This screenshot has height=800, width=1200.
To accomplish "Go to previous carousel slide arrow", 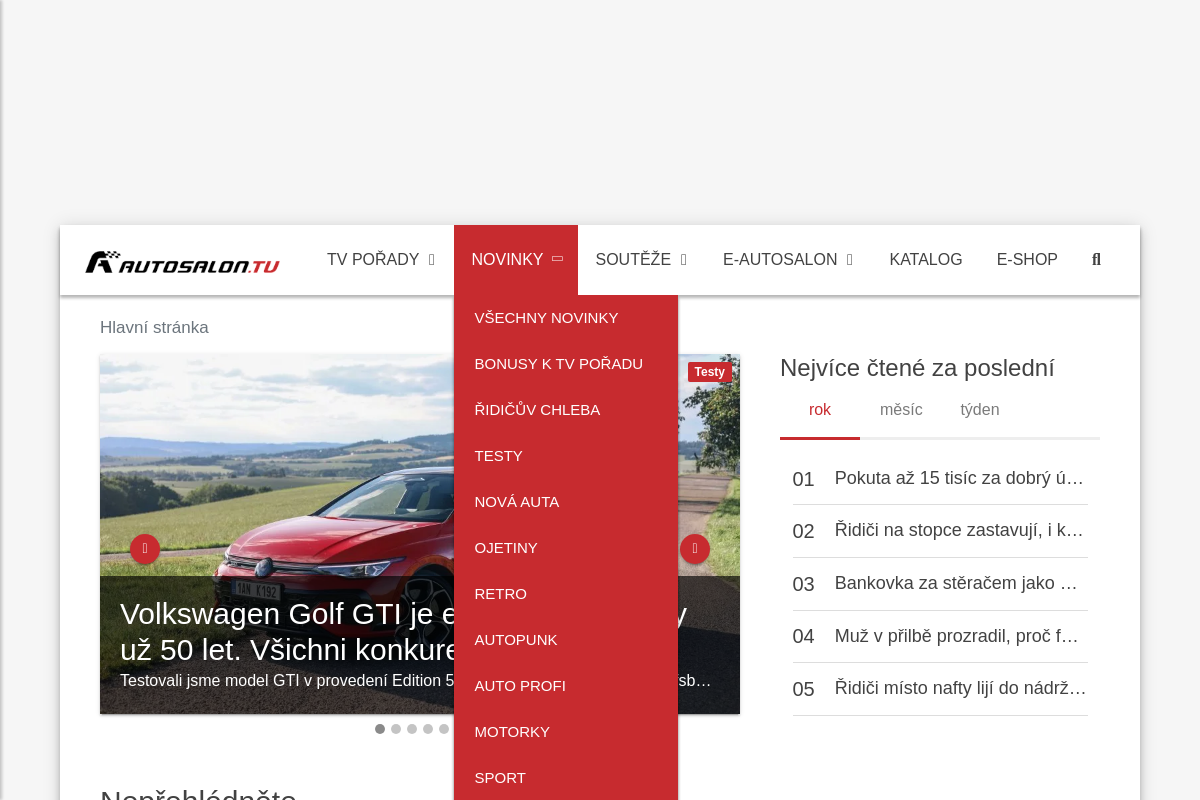I will pyautogui.click(x=145, y=549).
